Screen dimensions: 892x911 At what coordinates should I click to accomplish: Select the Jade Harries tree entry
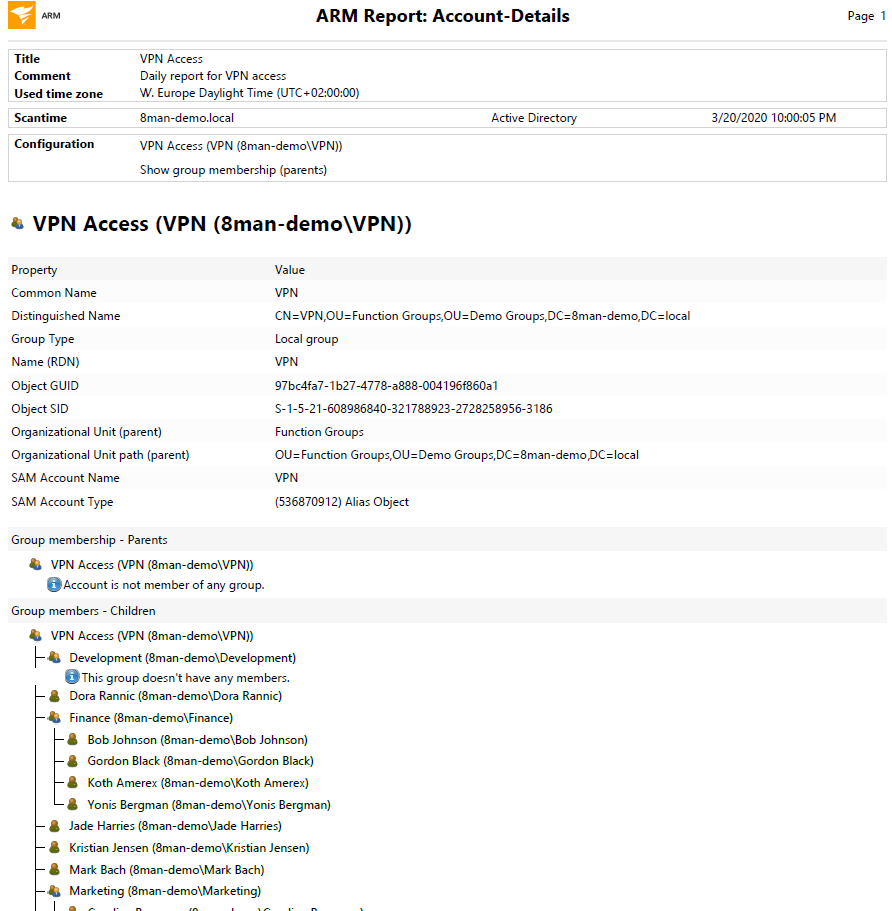click(x=175, y=826)
